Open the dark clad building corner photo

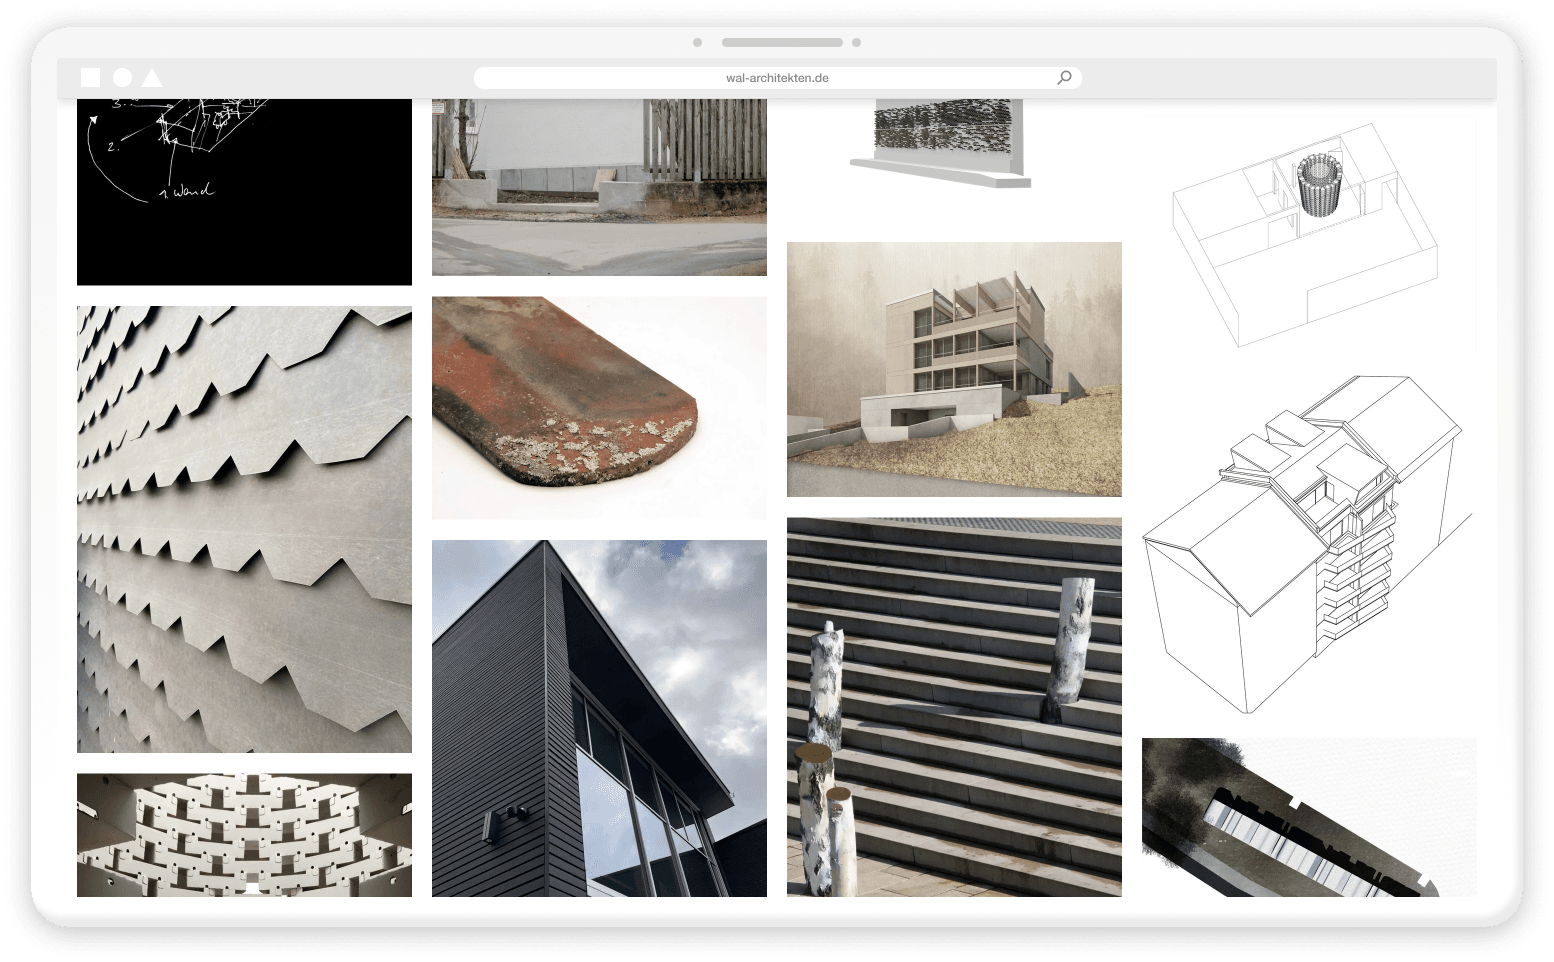(599, 718)
